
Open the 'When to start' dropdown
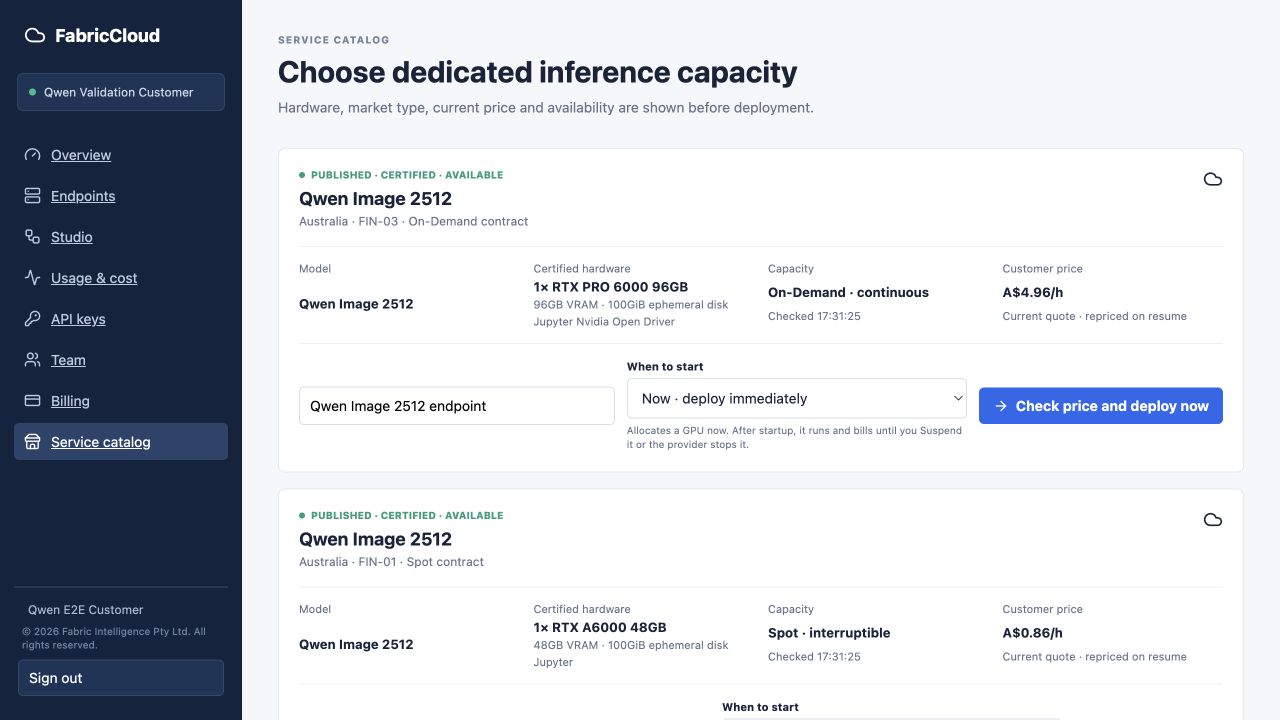click(x=797, y=398)
